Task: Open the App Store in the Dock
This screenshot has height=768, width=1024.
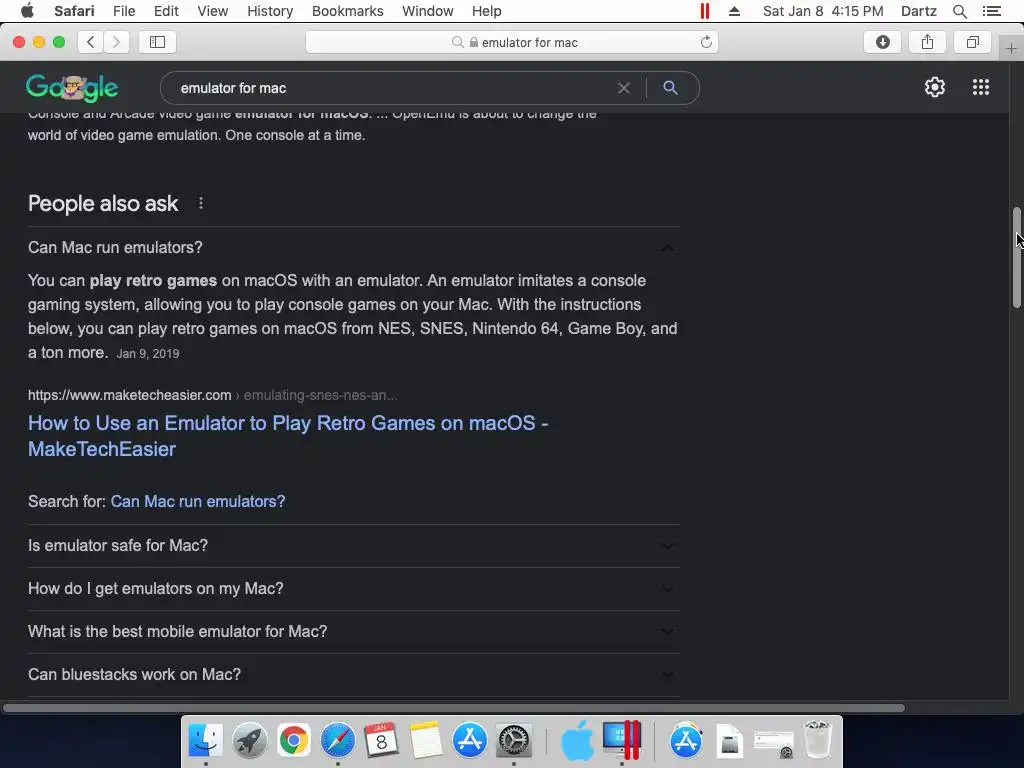Action: point(470,741)
